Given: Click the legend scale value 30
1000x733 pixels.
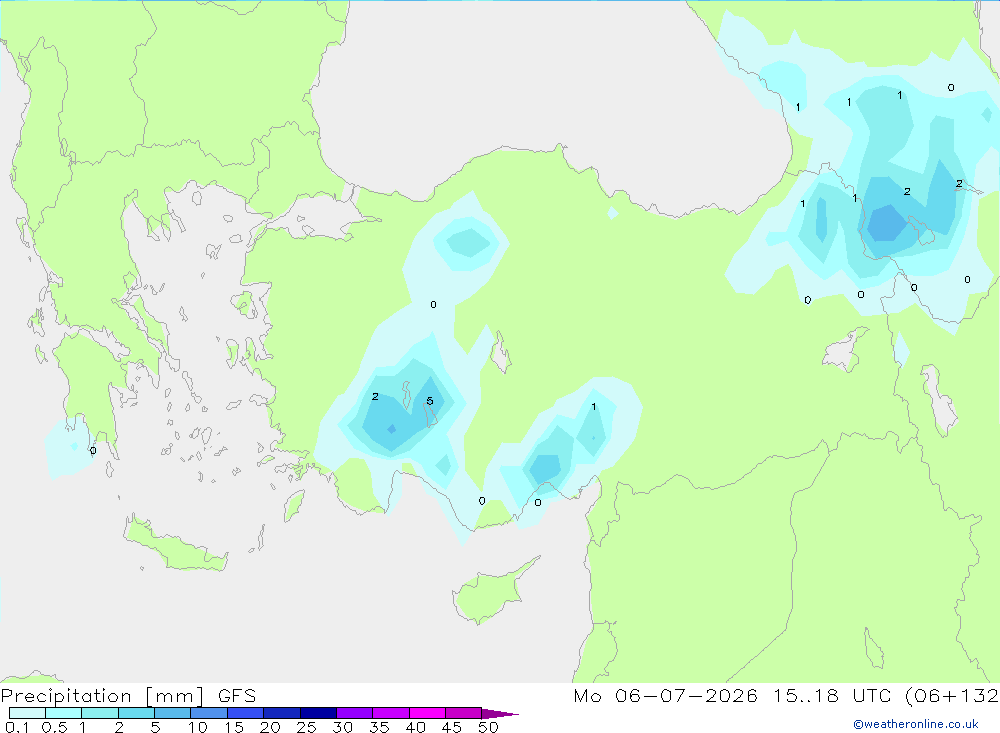Looking at the screenshot, I should [x=342, y=727].
